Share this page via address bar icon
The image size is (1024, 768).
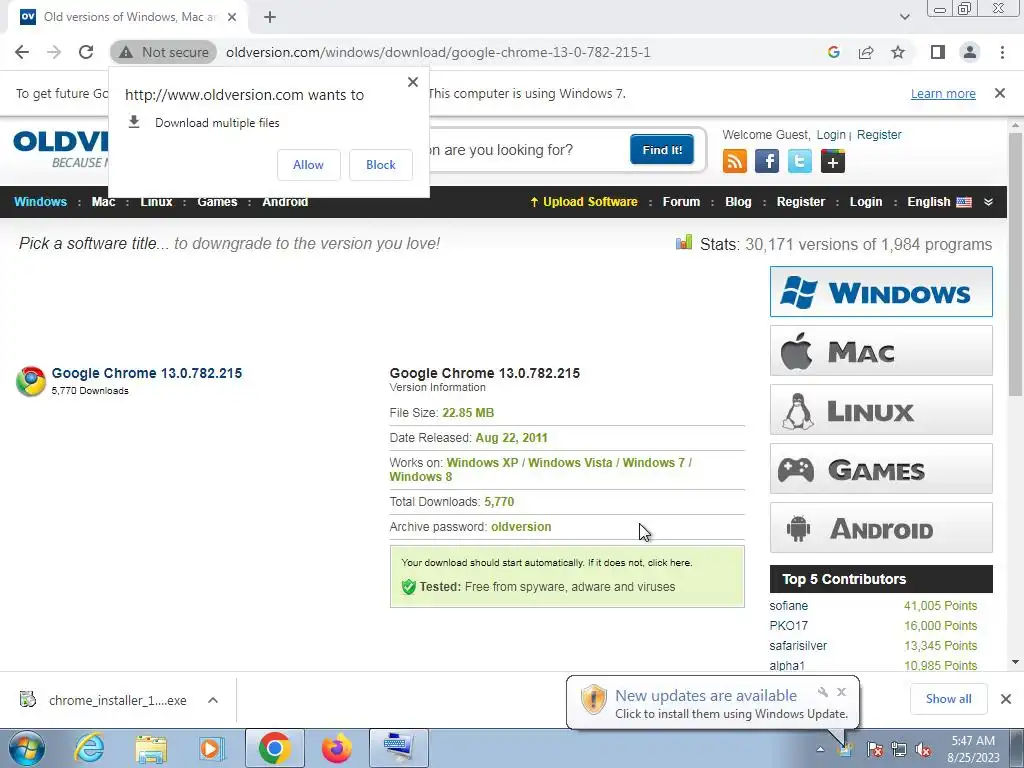click(x=866, y=52)
